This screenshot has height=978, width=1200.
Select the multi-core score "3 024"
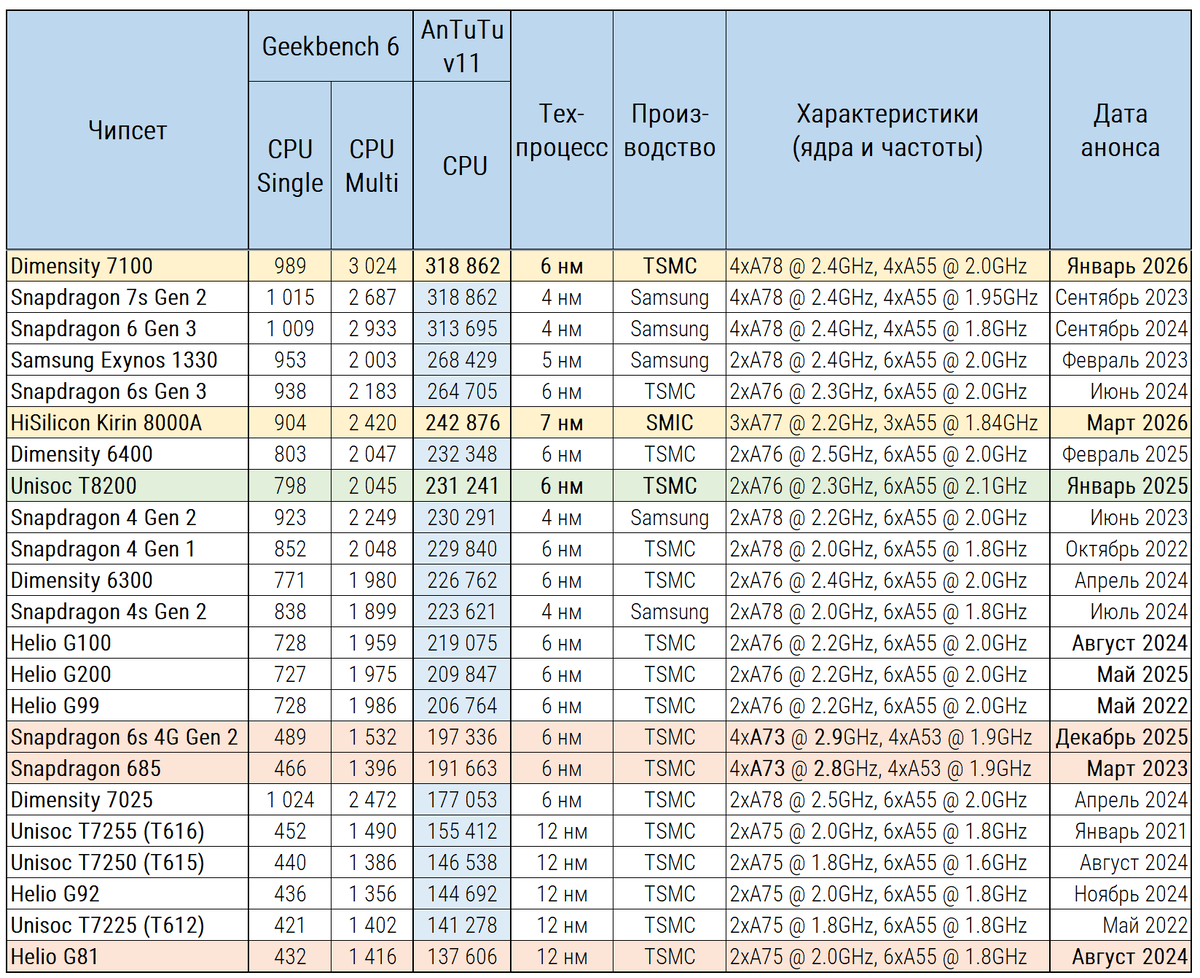point(371,266)
